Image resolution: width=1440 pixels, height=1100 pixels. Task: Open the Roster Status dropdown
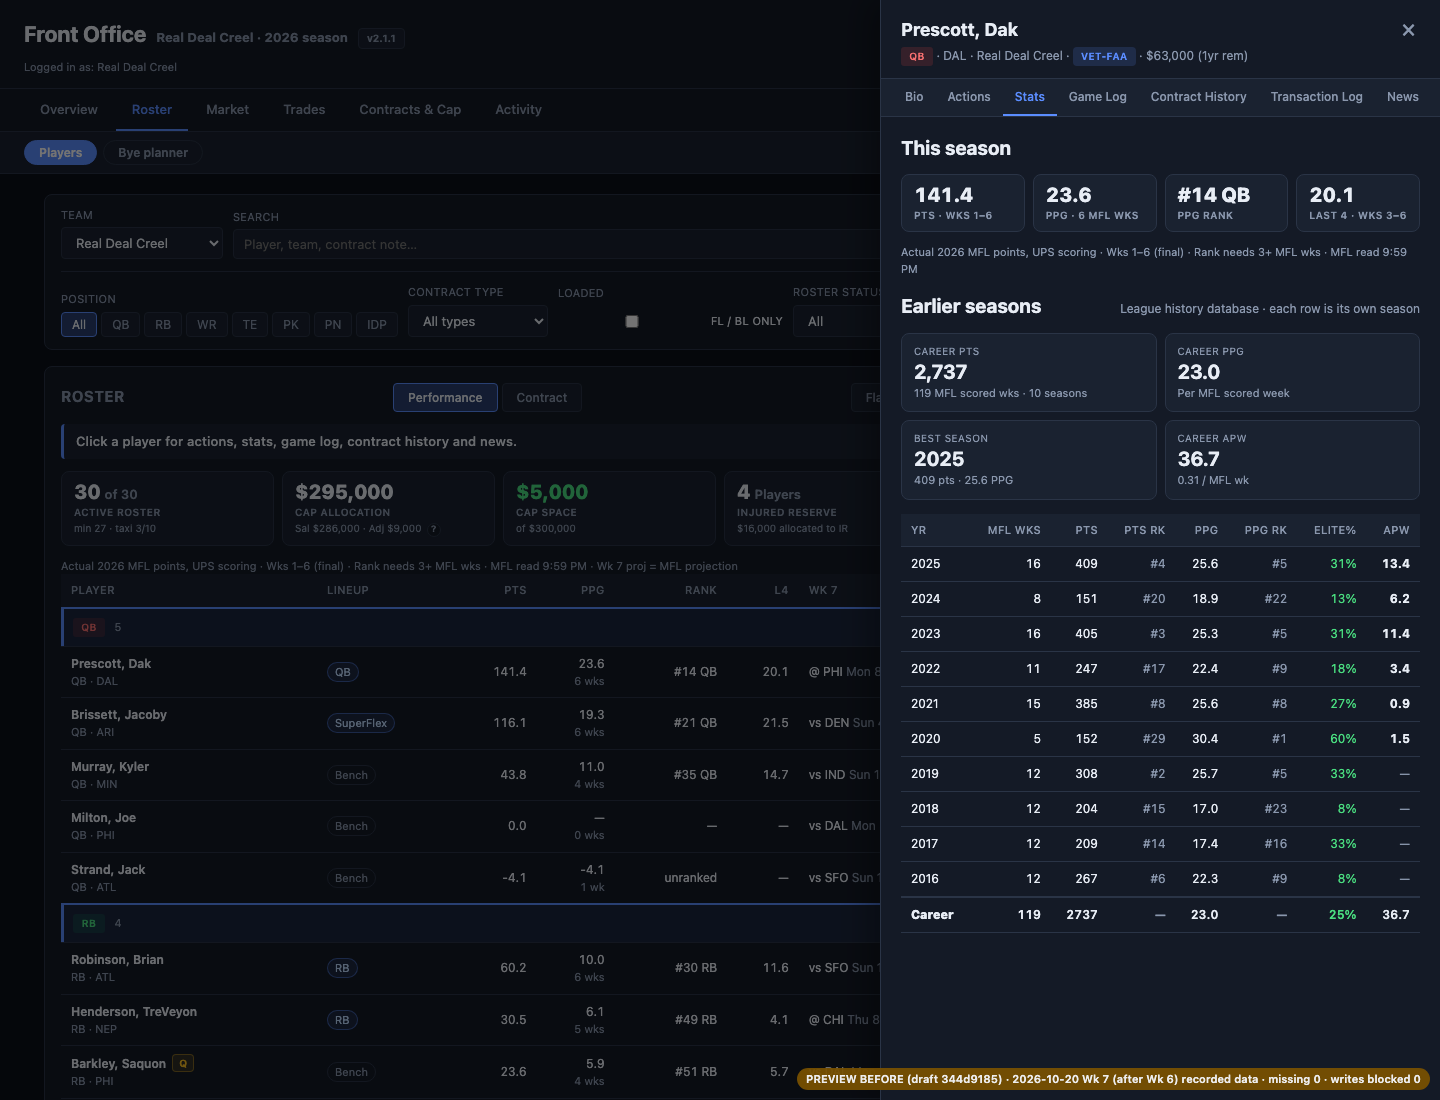pos(837,321)
